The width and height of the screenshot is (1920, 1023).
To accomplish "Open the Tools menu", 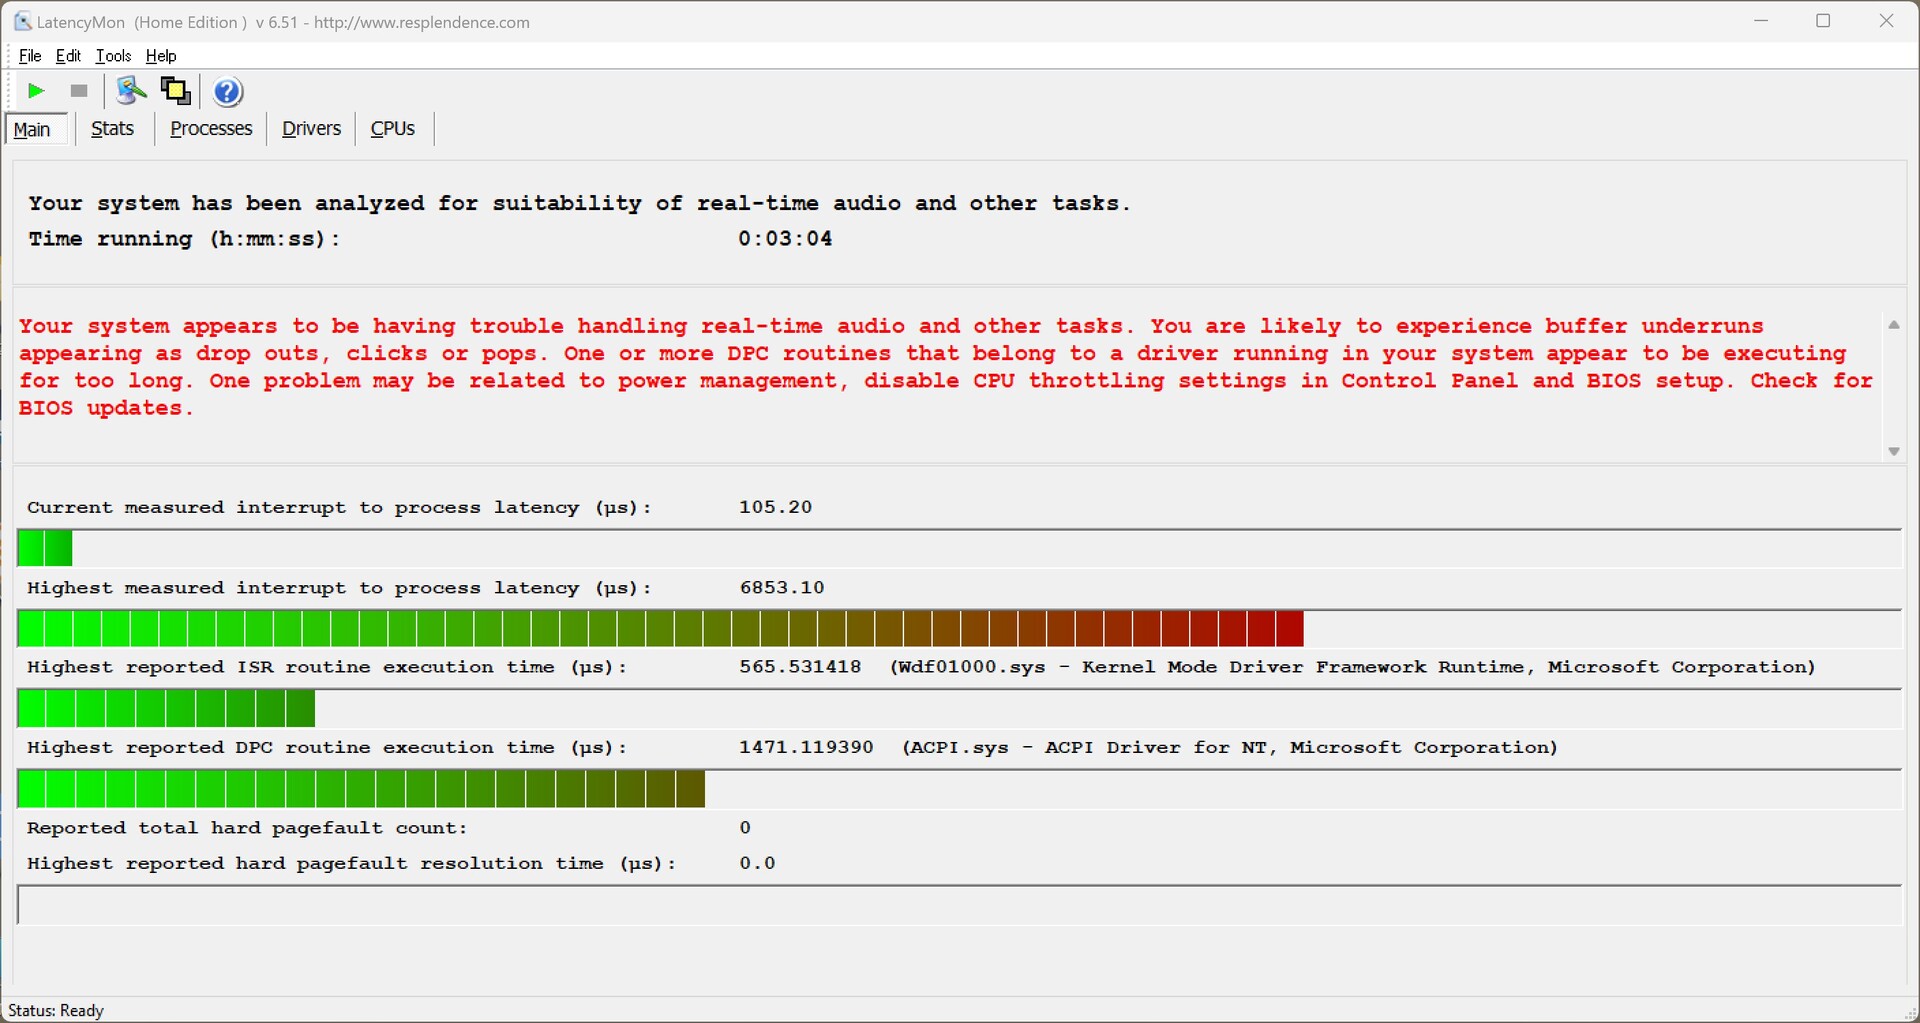I will point(113,56).
